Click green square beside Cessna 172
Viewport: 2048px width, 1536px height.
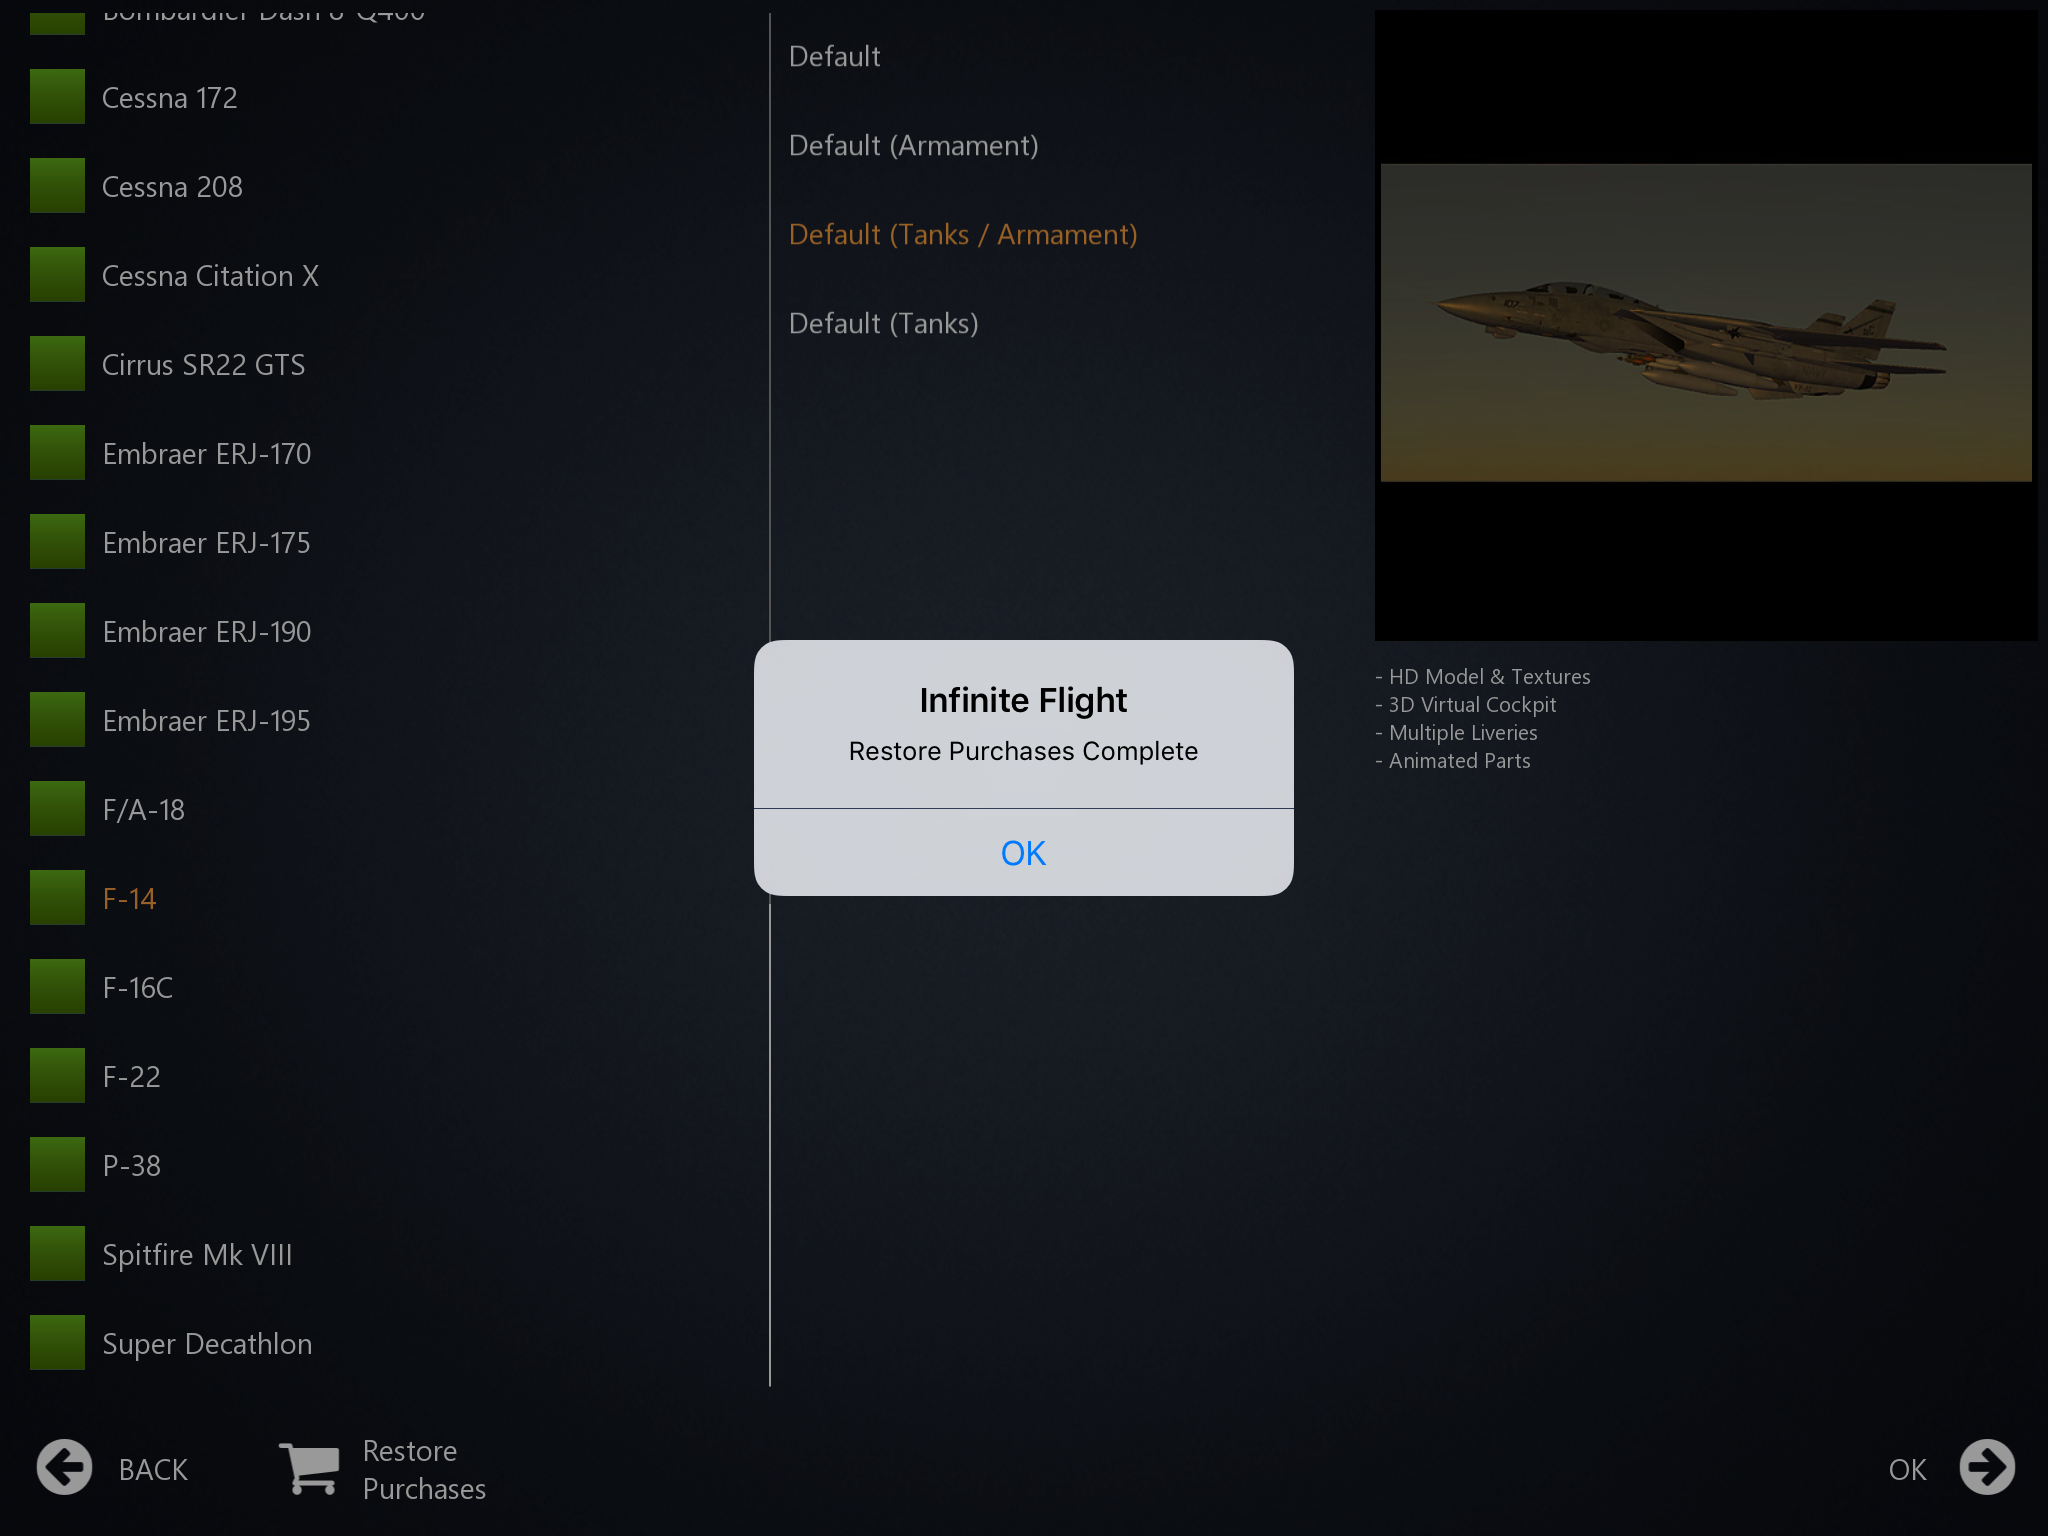[57, 97]
